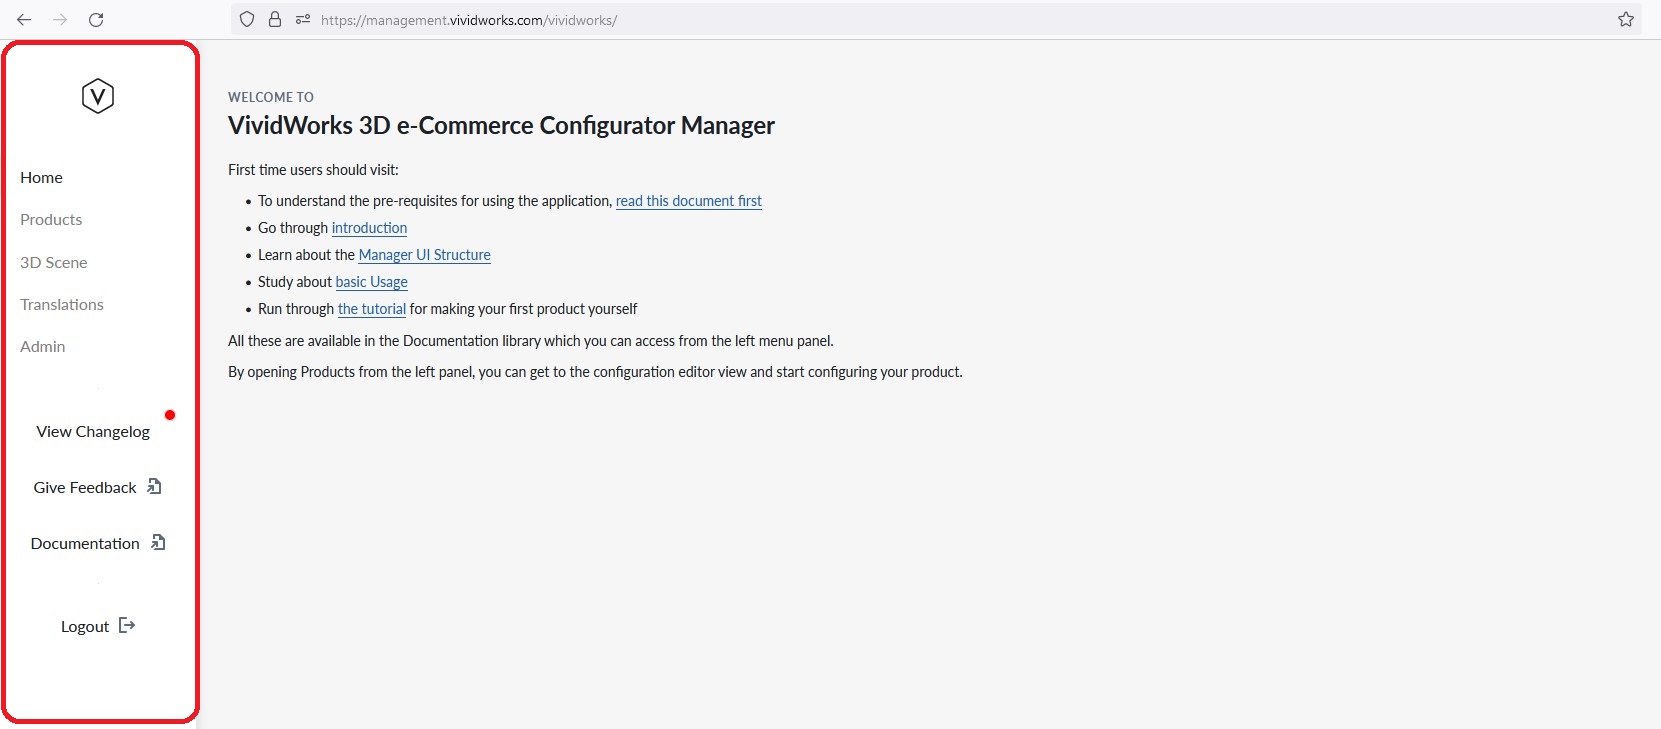Click the external link icon next to Give Feedback

point(154,486)
